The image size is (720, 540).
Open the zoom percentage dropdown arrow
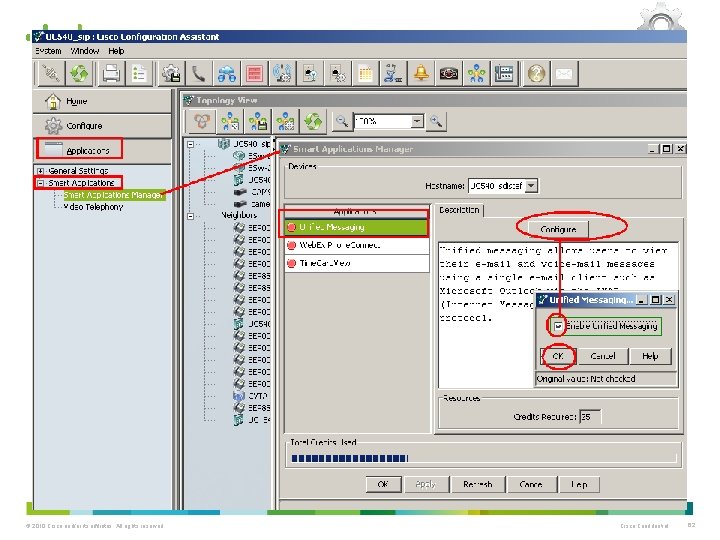(417, 121)
